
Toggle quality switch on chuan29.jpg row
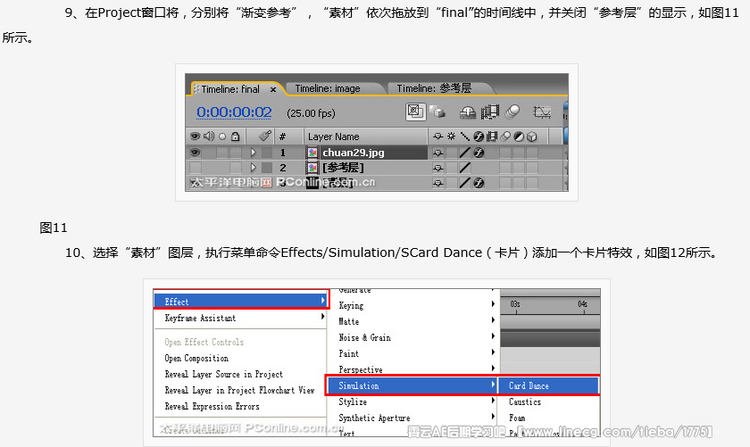pos(464,153)
